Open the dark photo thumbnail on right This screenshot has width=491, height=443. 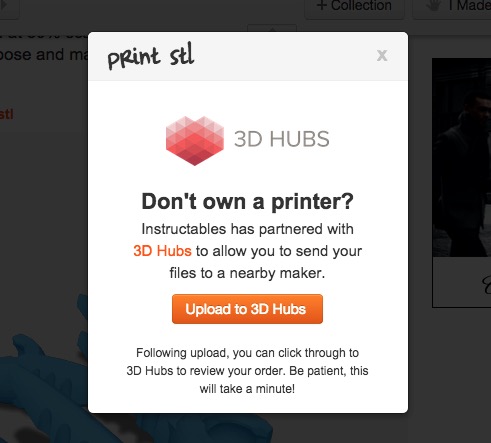coord(462,157)
